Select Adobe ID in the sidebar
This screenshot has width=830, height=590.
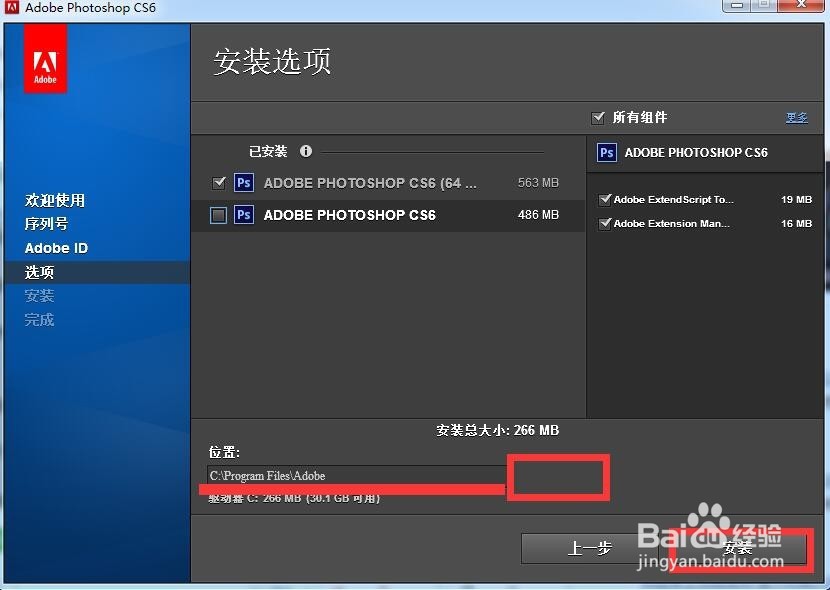coord(55,248)
